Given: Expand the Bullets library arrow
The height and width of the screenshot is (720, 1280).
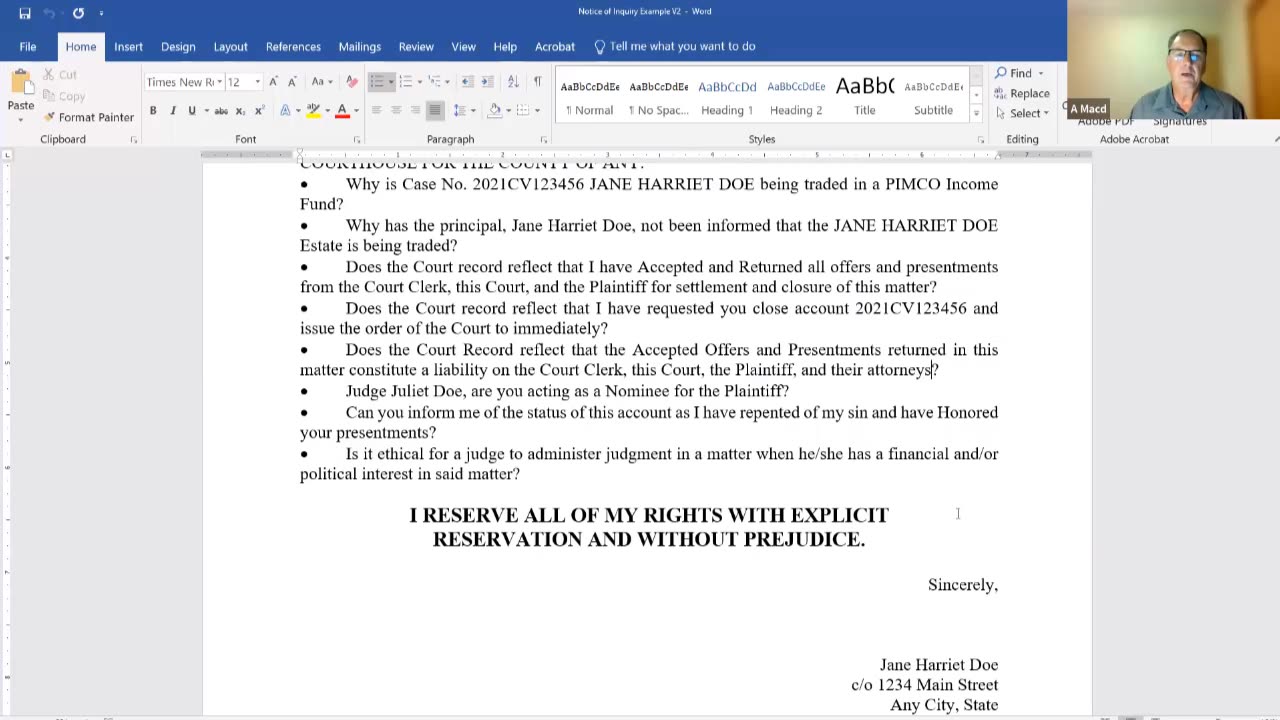Looking at the screenshot, I should (389, 82).
